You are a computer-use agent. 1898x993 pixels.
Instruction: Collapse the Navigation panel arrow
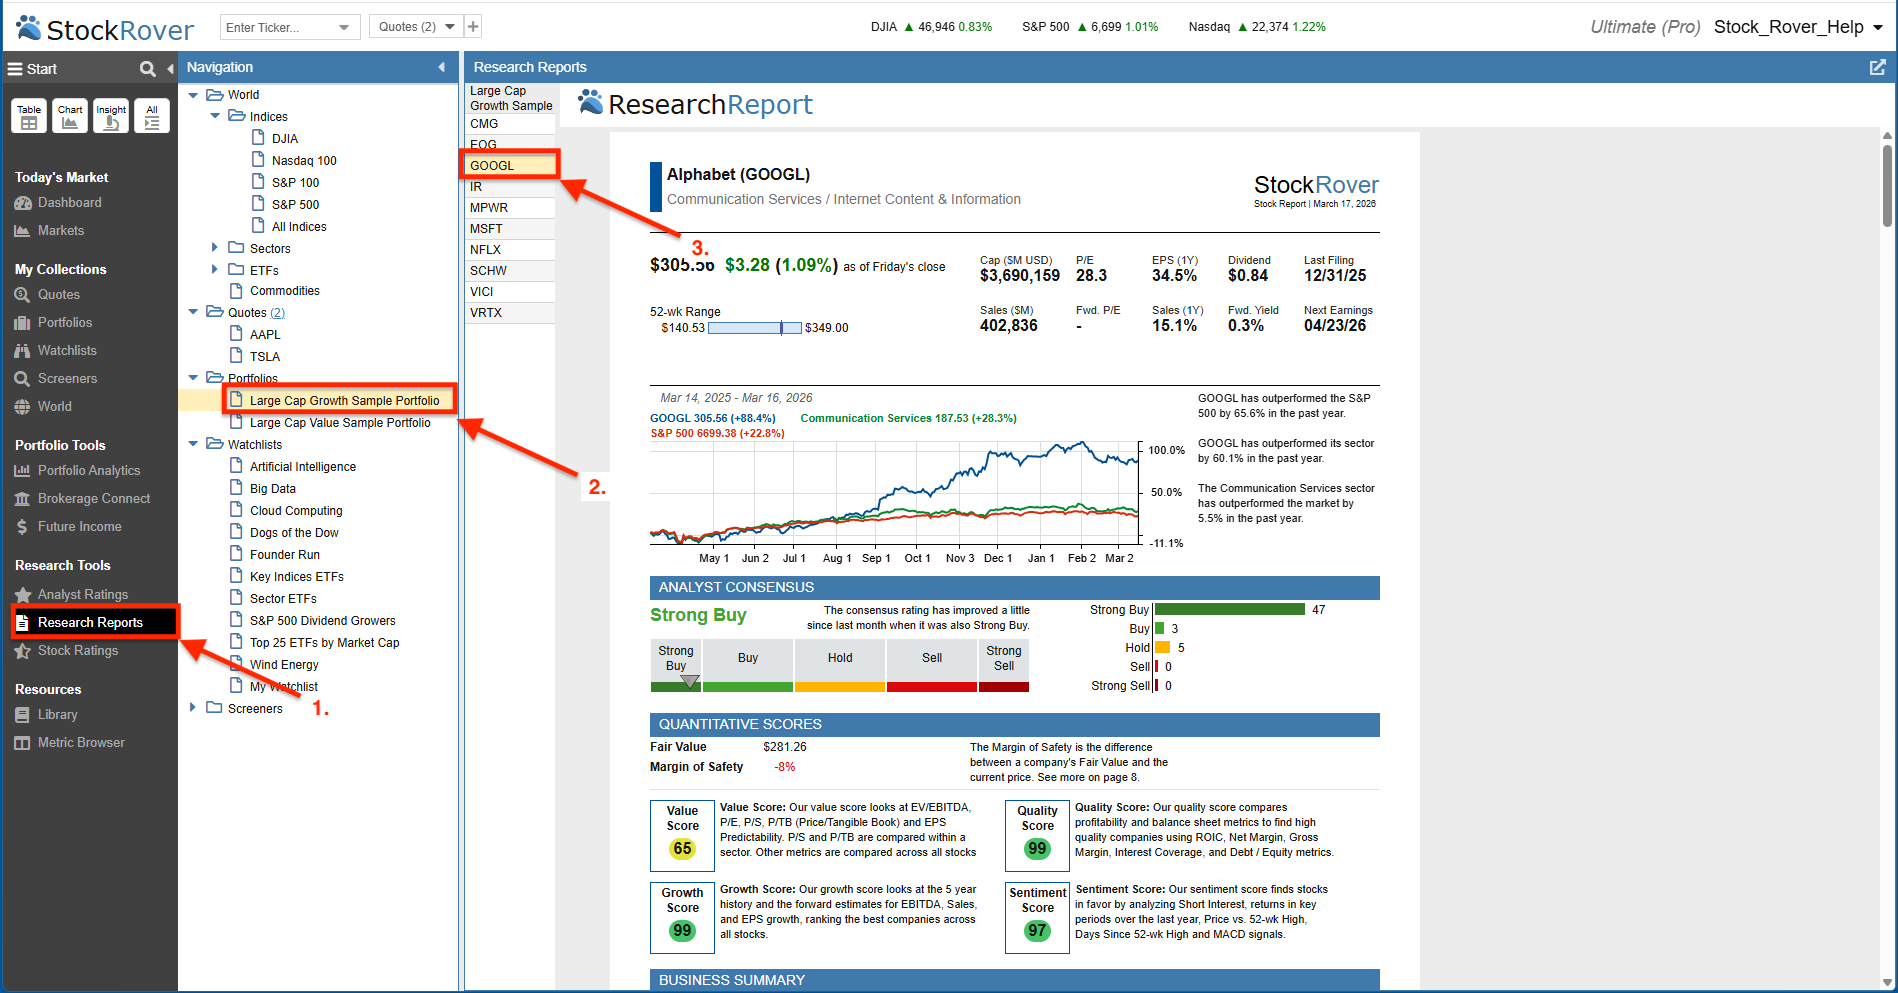click(x=441, y=67)
